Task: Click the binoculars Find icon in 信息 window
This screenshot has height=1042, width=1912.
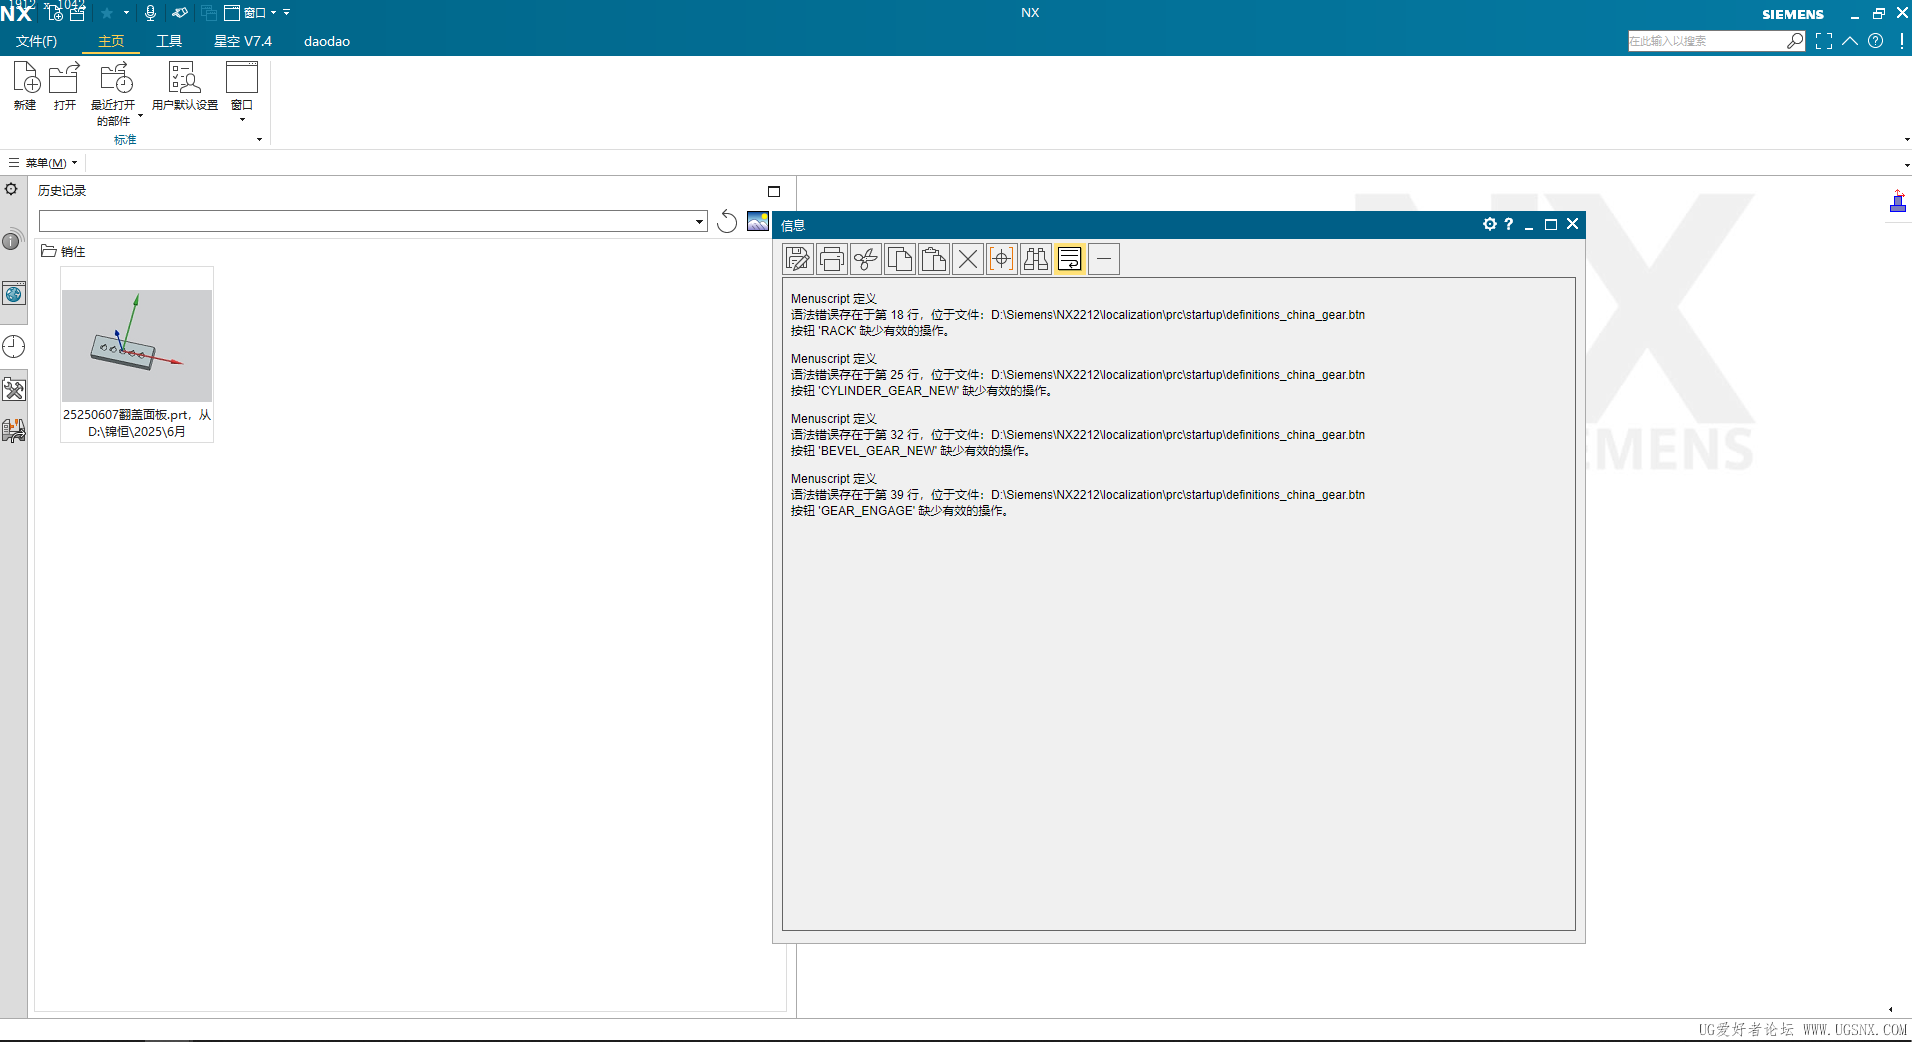Action: click(1036, 260)
